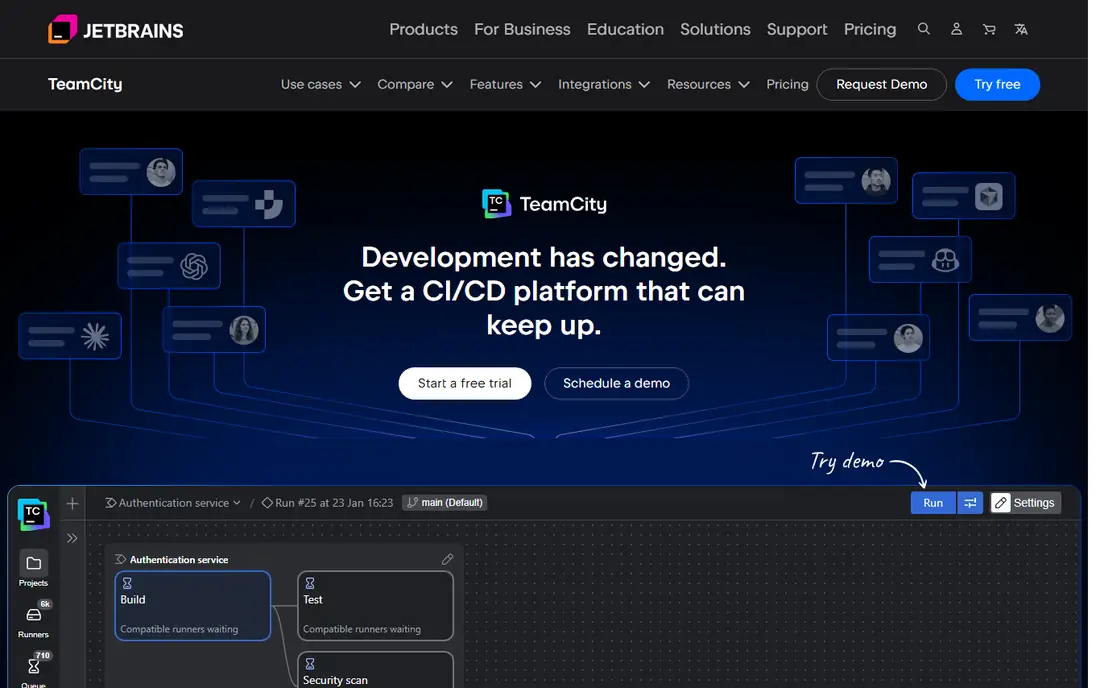Click the TeamCity logo in demo sidebar
This screenshot has height=688, width=1100.
point(33,515)
